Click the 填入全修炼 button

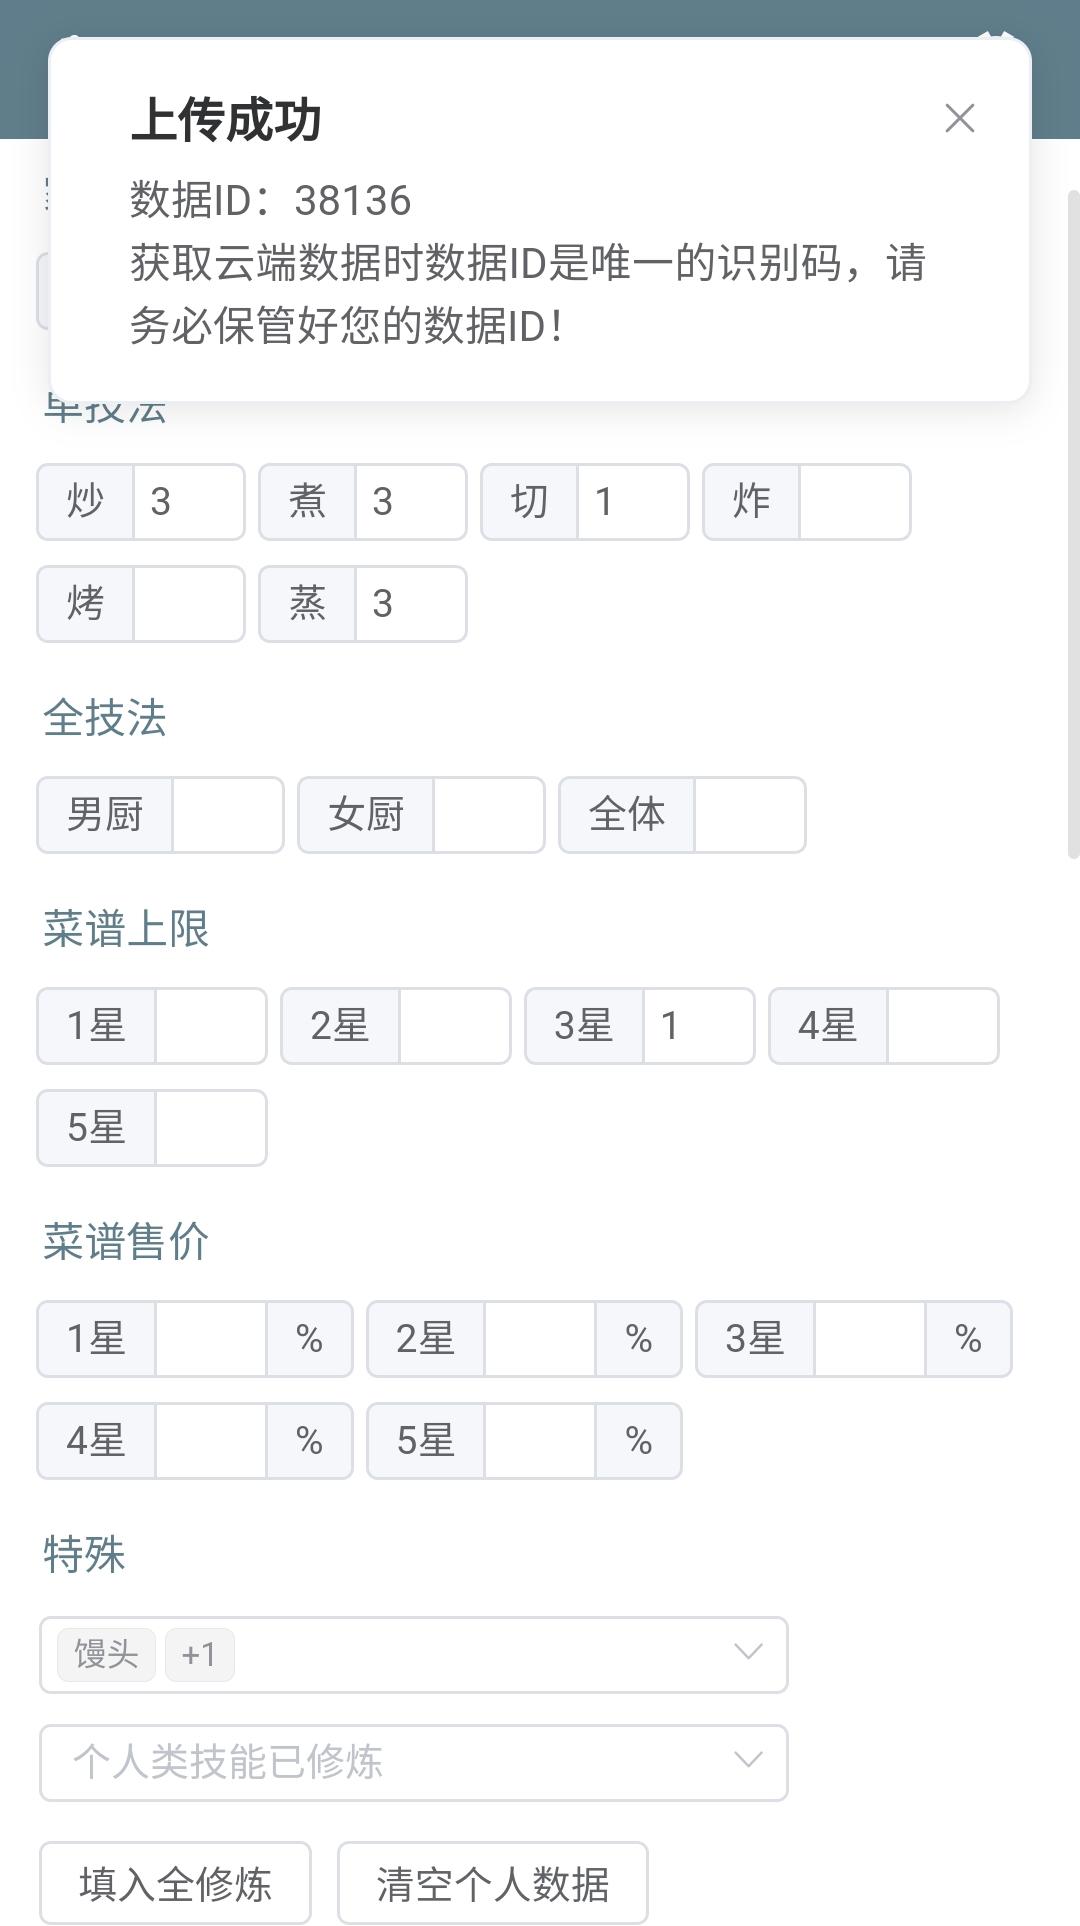175,1884
